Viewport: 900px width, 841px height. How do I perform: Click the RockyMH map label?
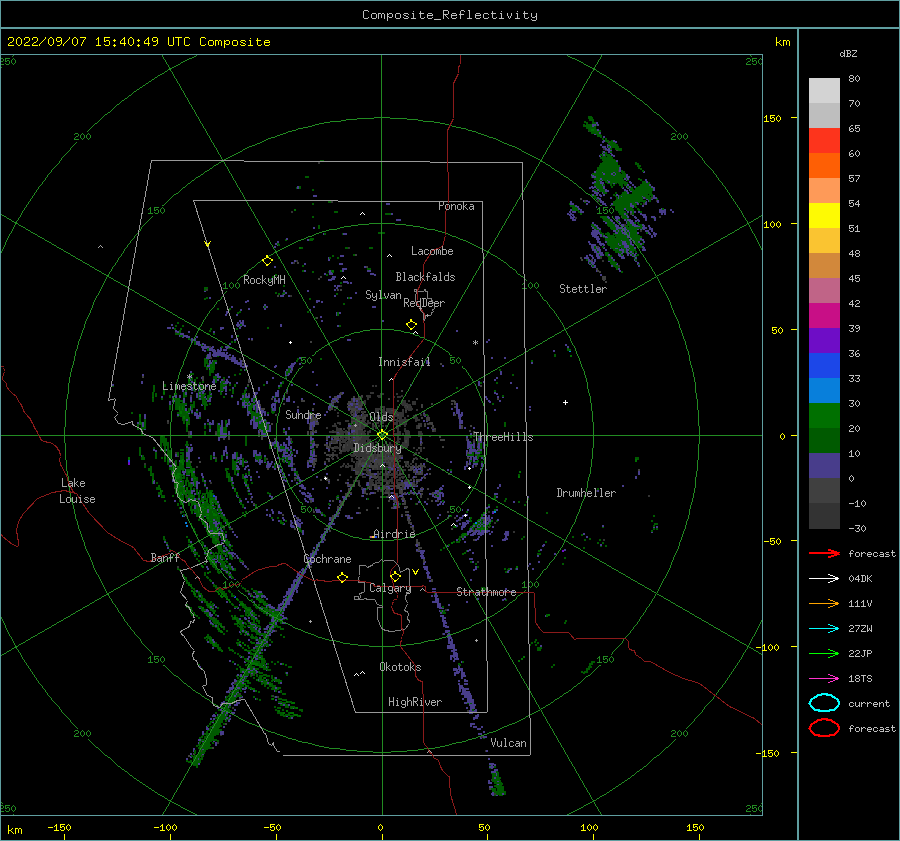pos(264,280)
